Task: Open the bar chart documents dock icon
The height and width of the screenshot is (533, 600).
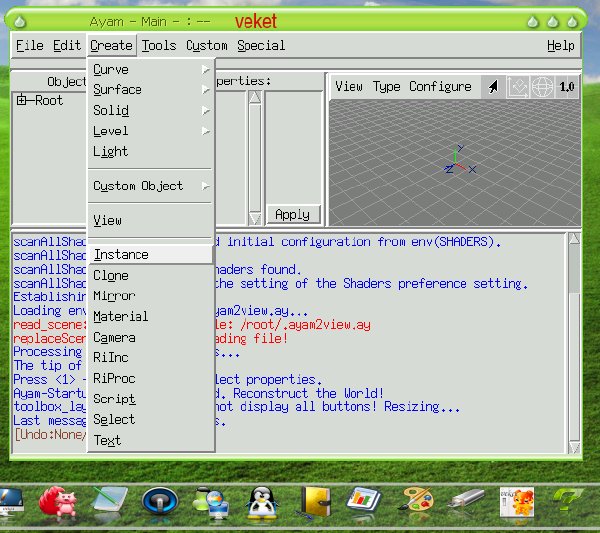Action: tap(364, 500)
